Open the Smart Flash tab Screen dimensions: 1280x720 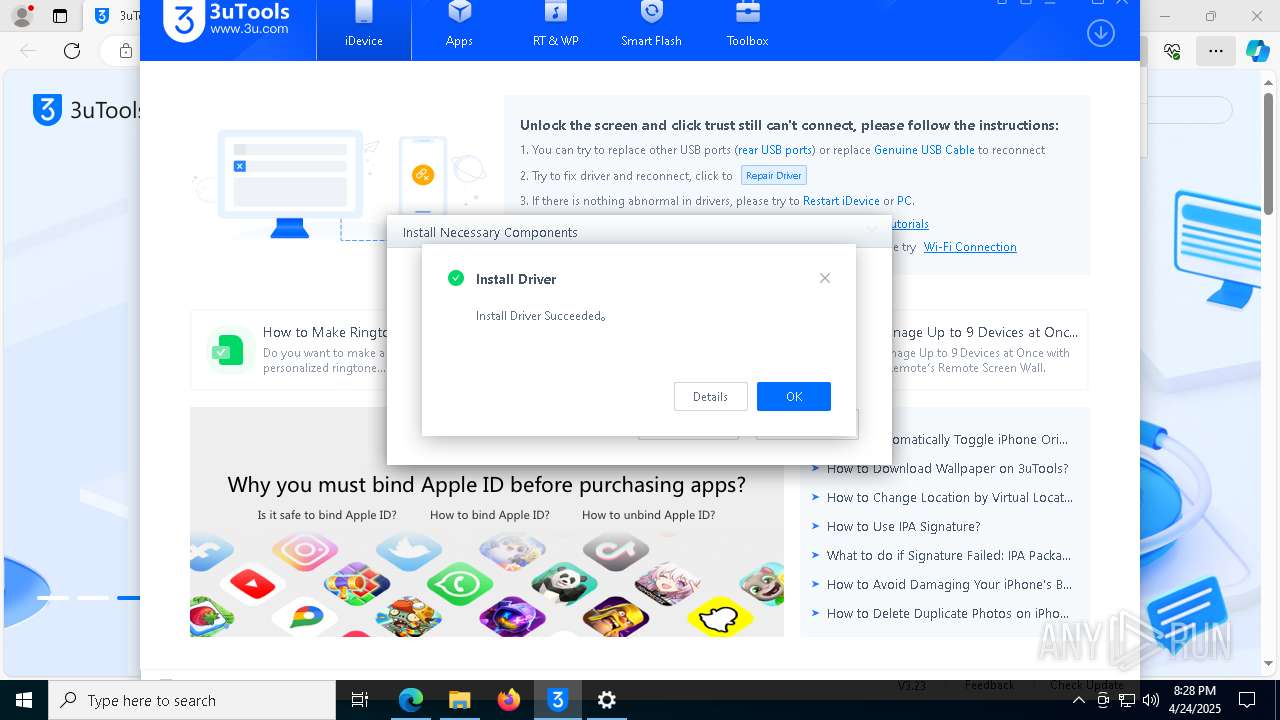651,29
